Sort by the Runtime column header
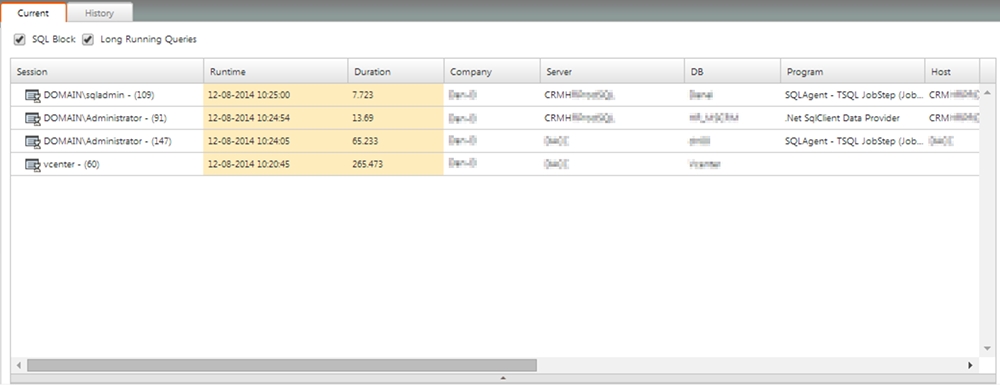Image resolution: width=1000 pixels, height=386 pixels. coord(276,71)
